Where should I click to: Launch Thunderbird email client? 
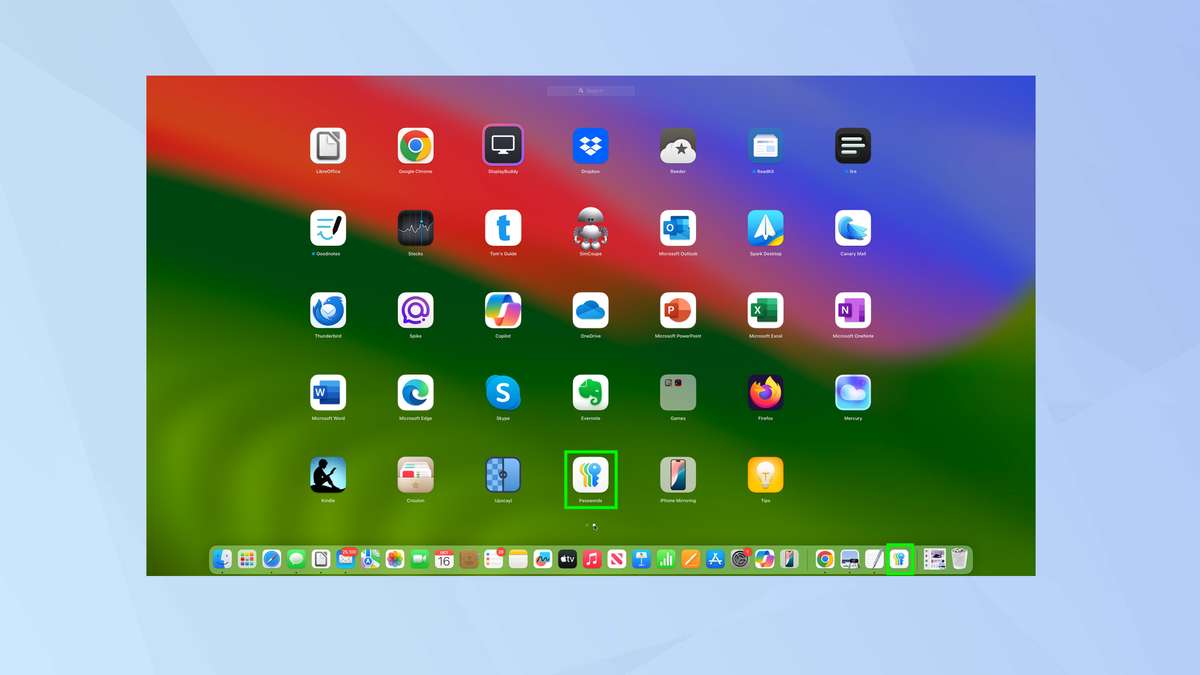[x=328, y=309]
